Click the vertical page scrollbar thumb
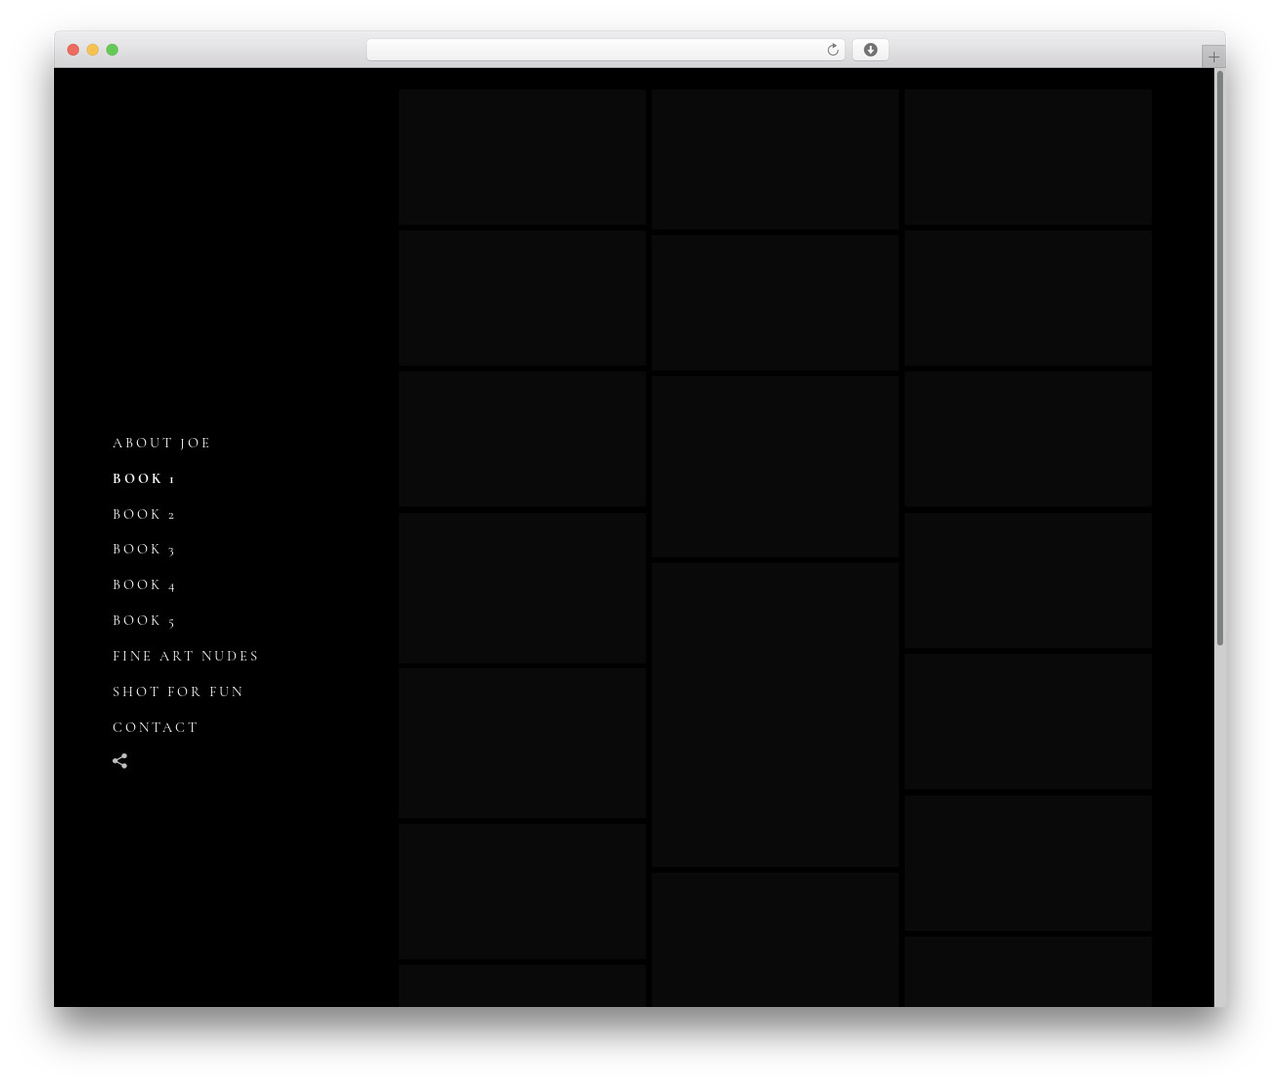This screenshot has height=1084, width=1280. pyautogui.click(x=1219, y=358)
